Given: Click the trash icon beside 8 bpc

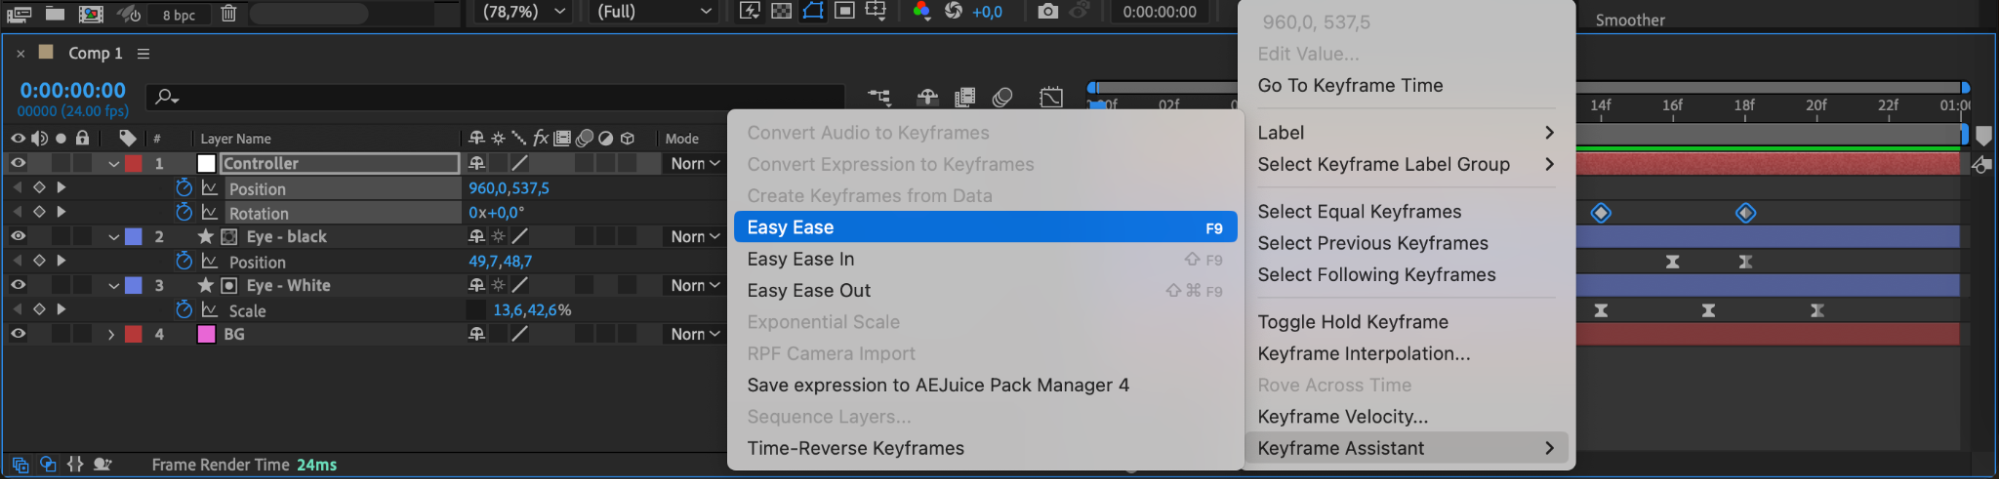Looking at the screenshot, I should 228,13.
